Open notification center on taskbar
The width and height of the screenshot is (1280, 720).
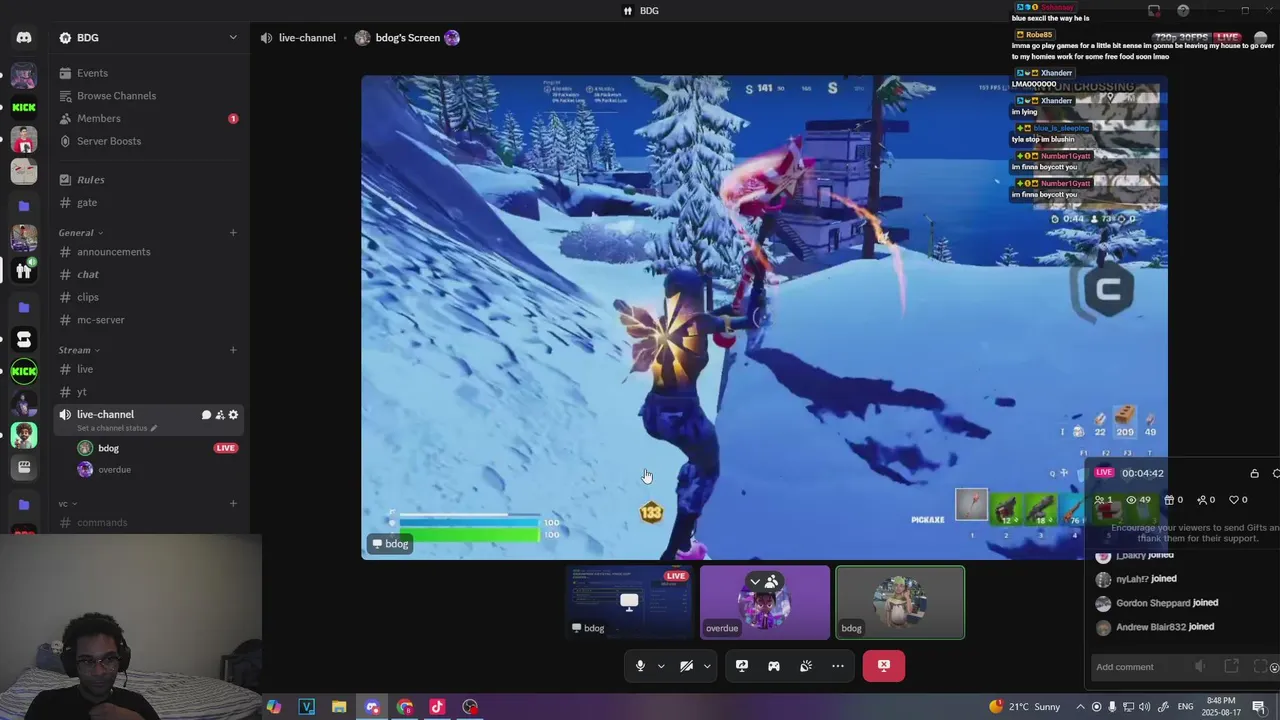[x=1258, y=707]
